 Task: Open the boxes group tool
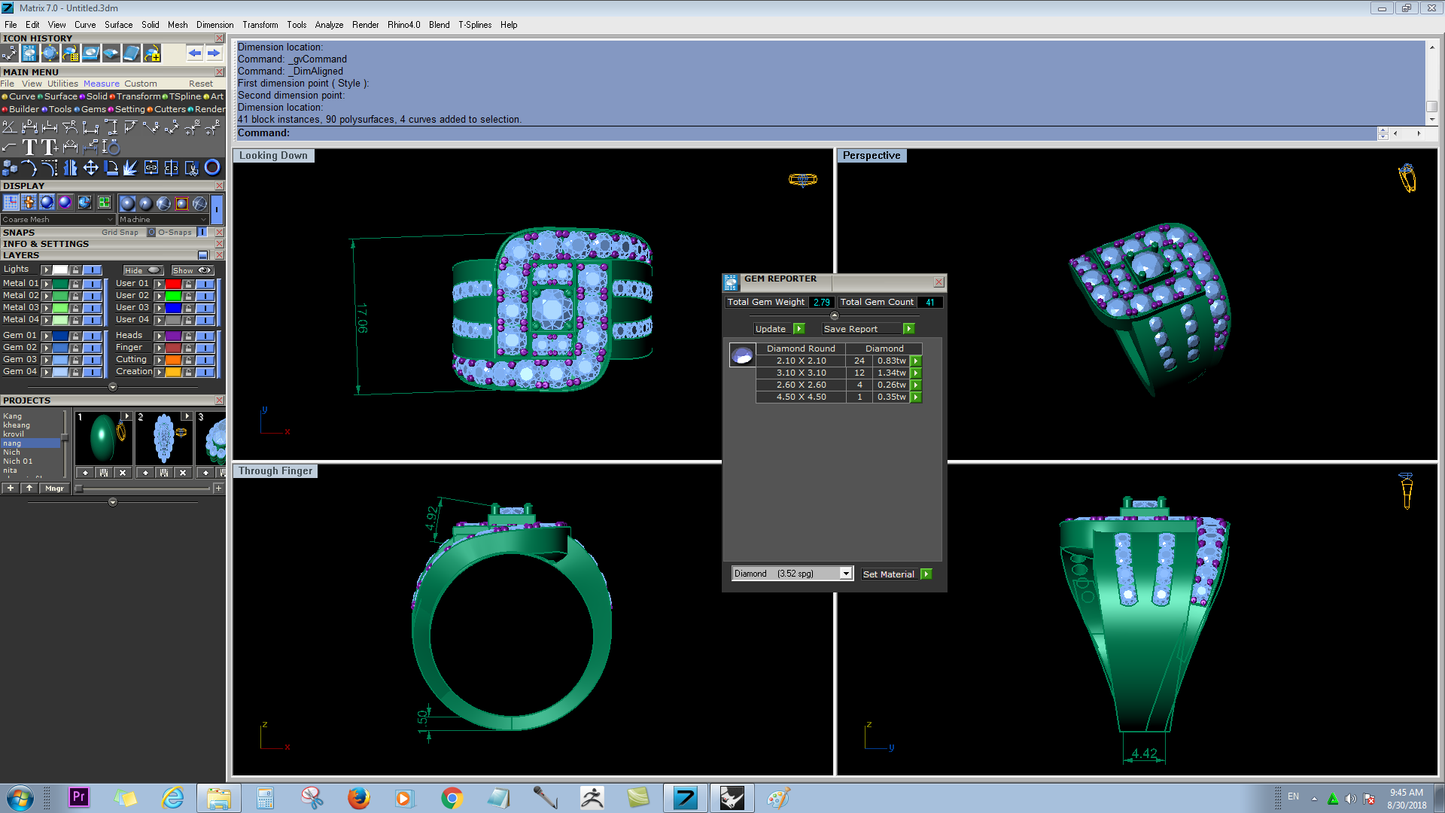coord(10,168)
